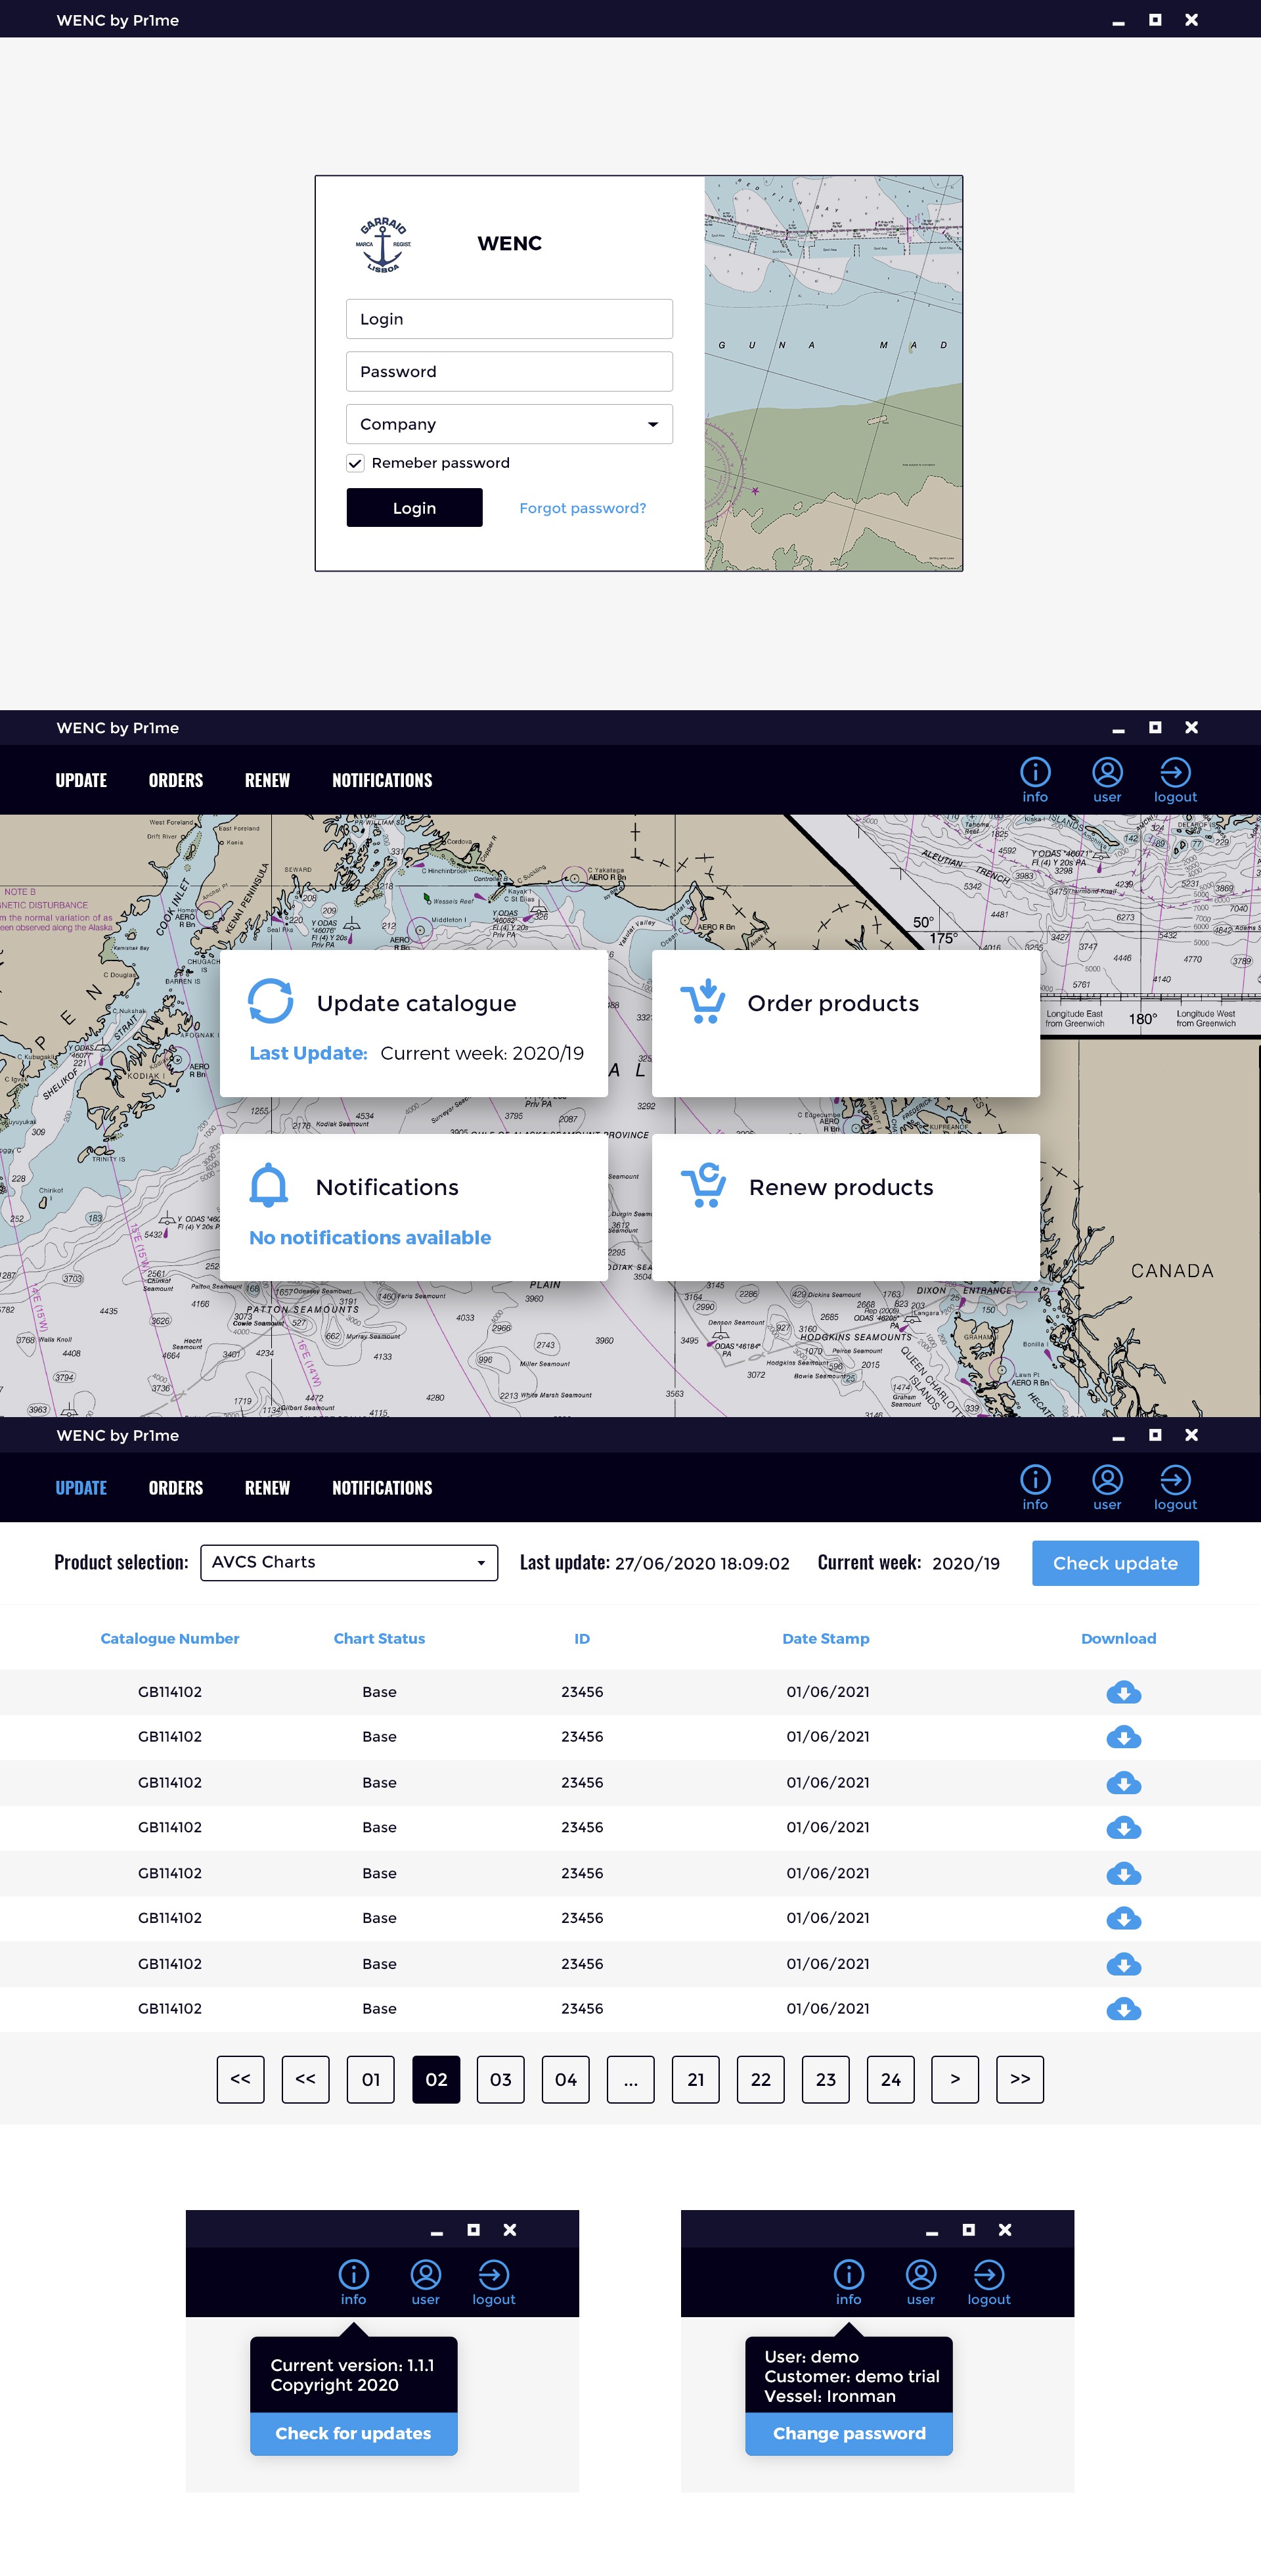Go to page 03 in pagination
The image size is (1261, 2576).
tap(500, 2079)
